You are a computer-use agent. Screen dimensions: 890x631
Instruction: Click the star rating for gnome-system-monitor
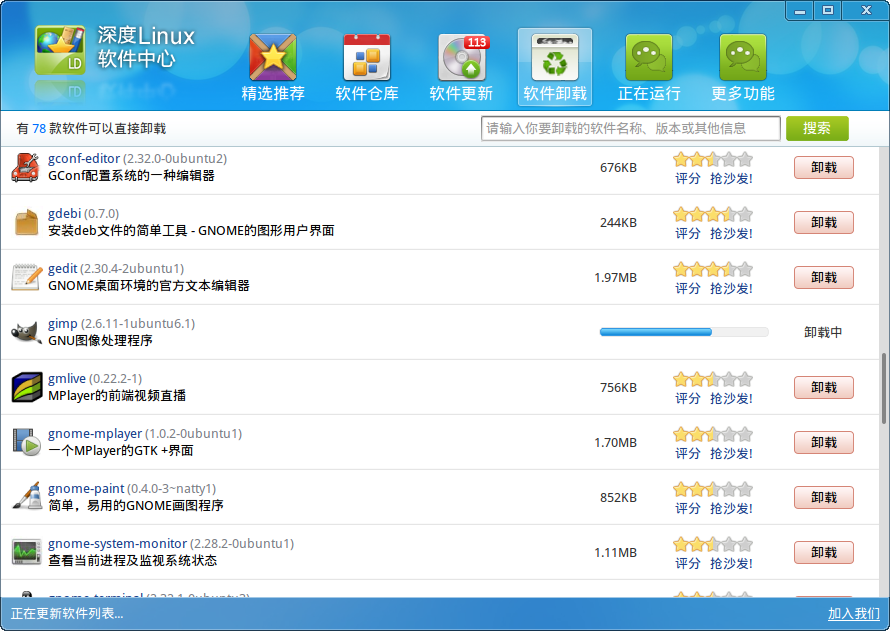point(713,545)
